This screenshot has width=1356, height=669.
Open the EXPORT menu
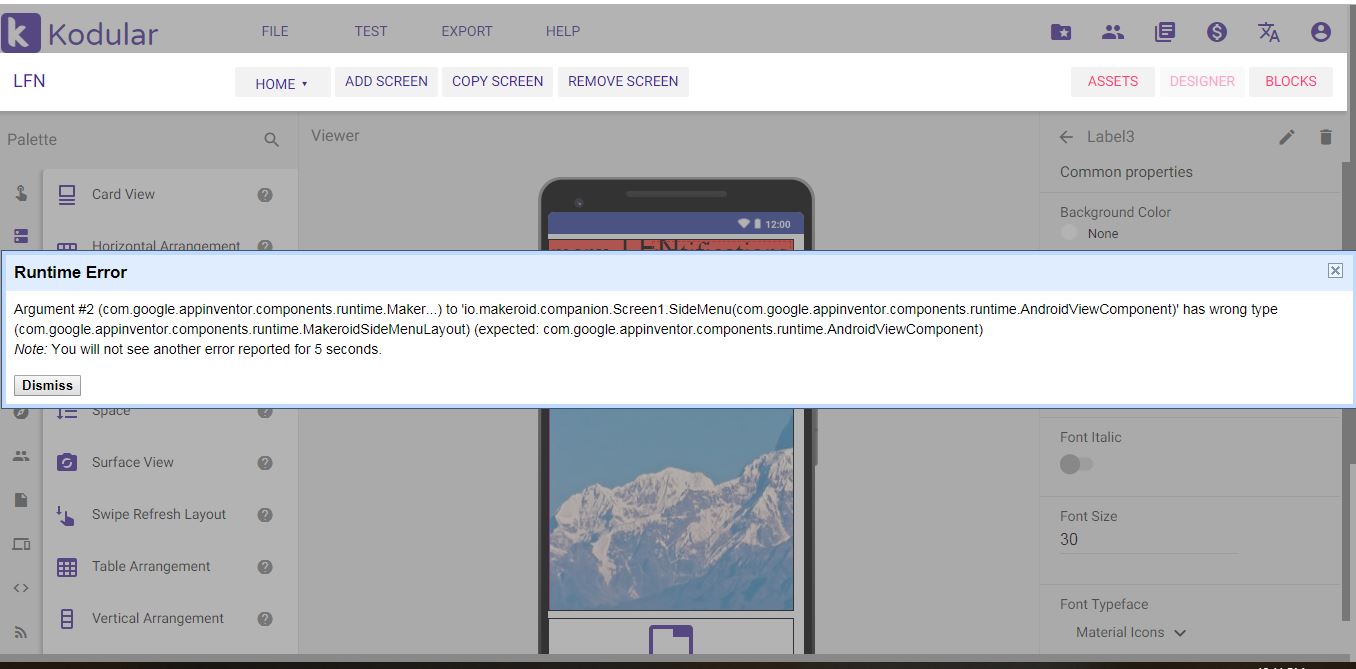click(x=467, y=31)
